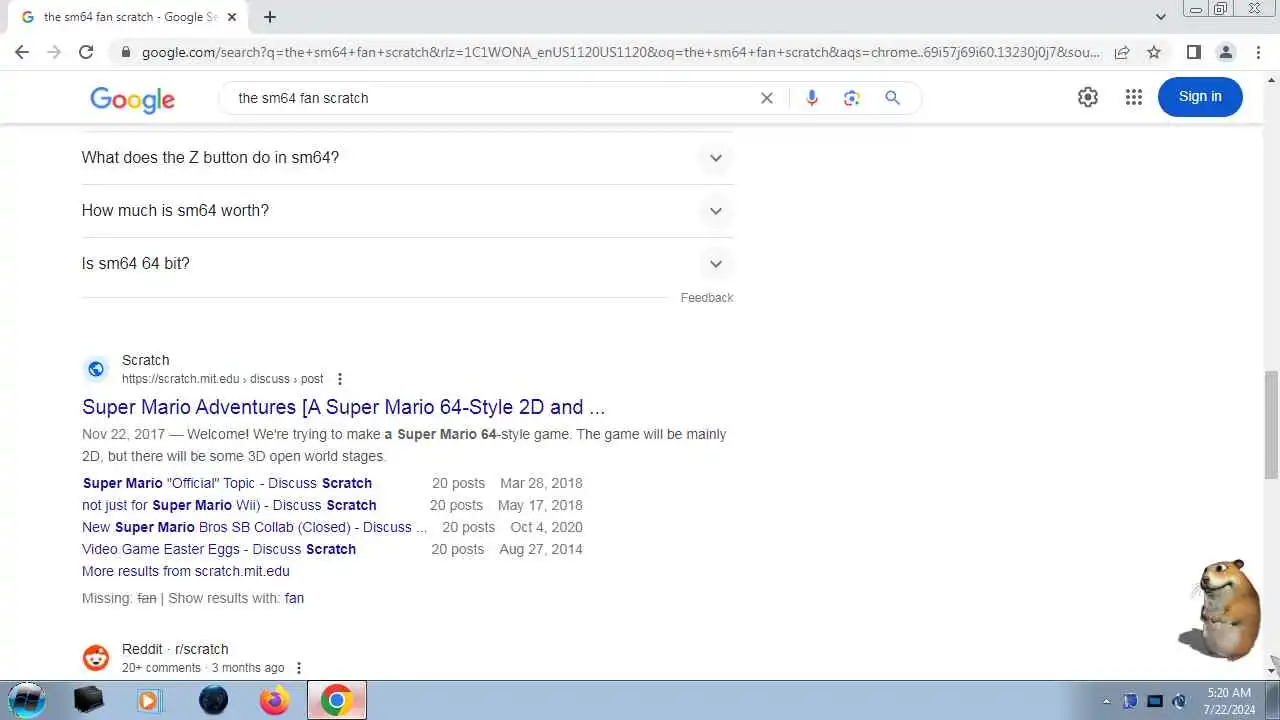Show hidden system tray icons
Image resolution: width=1280 pixels, height=720 pixels.
(1106, 701)
